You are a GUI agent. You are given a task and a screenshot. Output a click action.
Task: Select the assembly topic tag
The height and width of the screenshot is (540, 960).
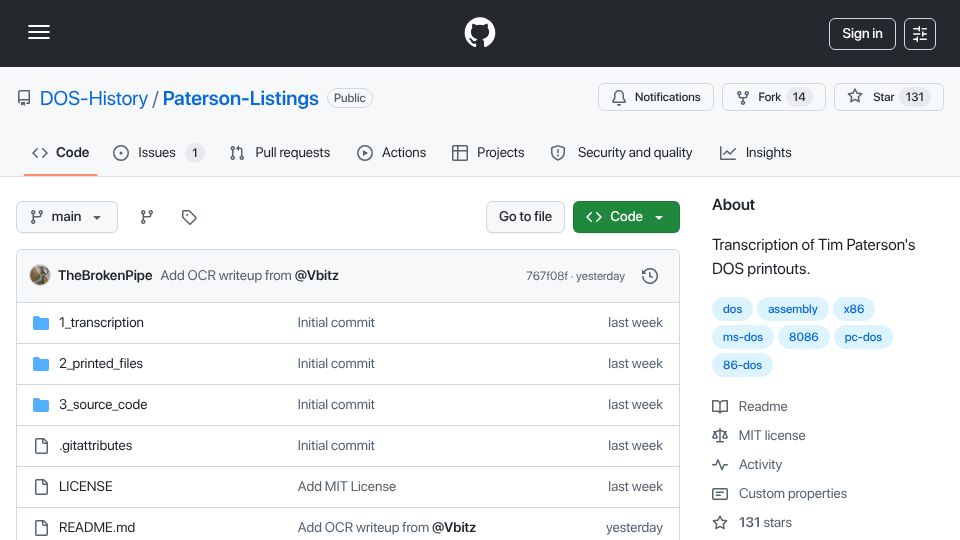(x=793, y=309)
